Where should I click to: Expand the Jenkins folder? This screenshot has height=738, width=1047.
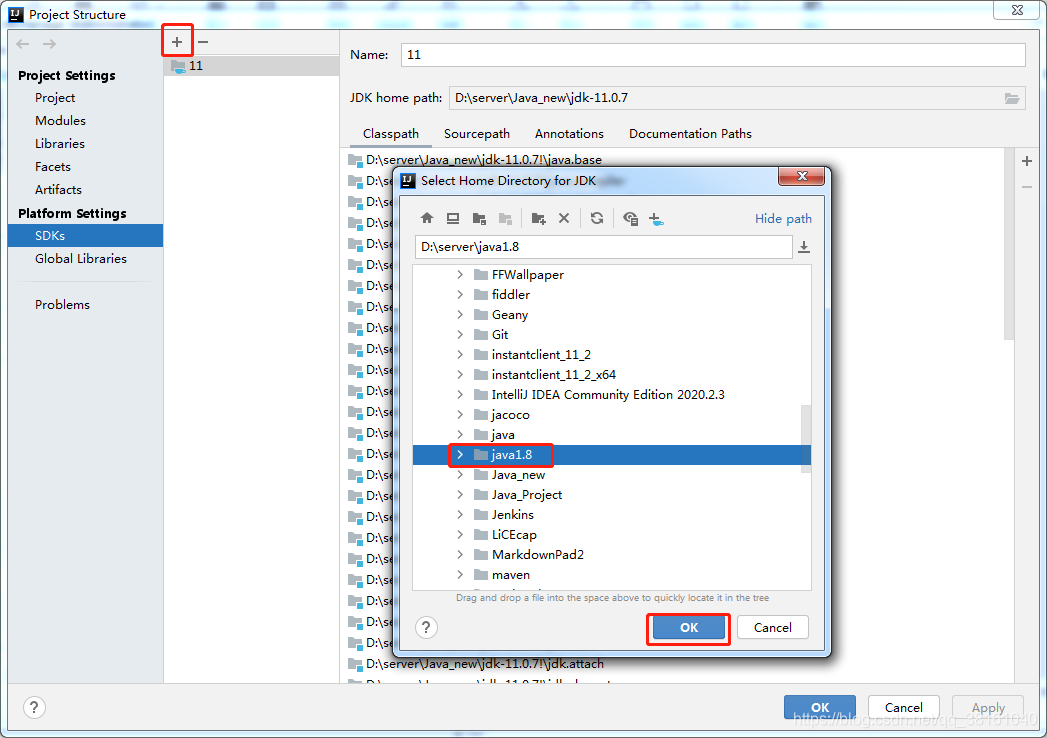(x=459, y=515)
